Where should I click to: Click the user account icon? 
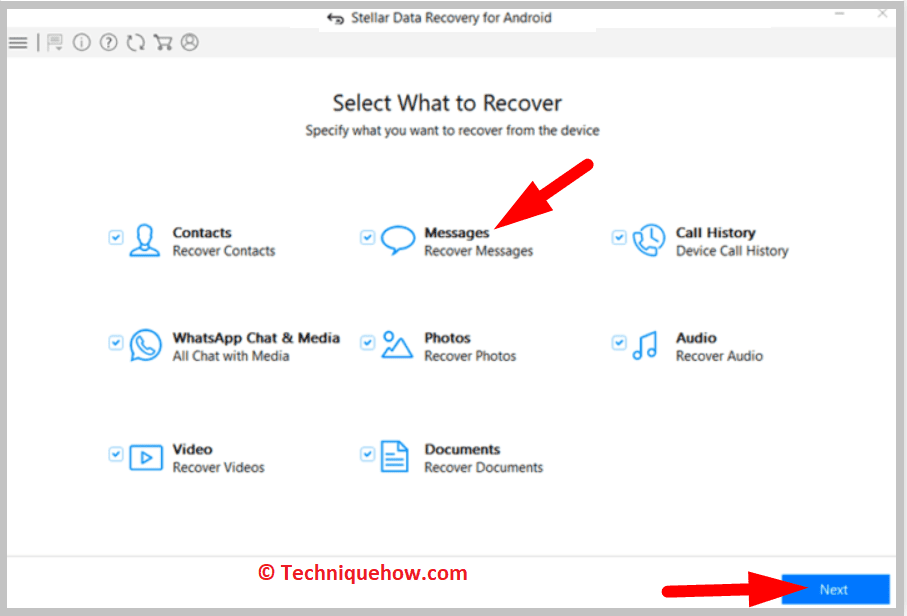tap(190, 42)
